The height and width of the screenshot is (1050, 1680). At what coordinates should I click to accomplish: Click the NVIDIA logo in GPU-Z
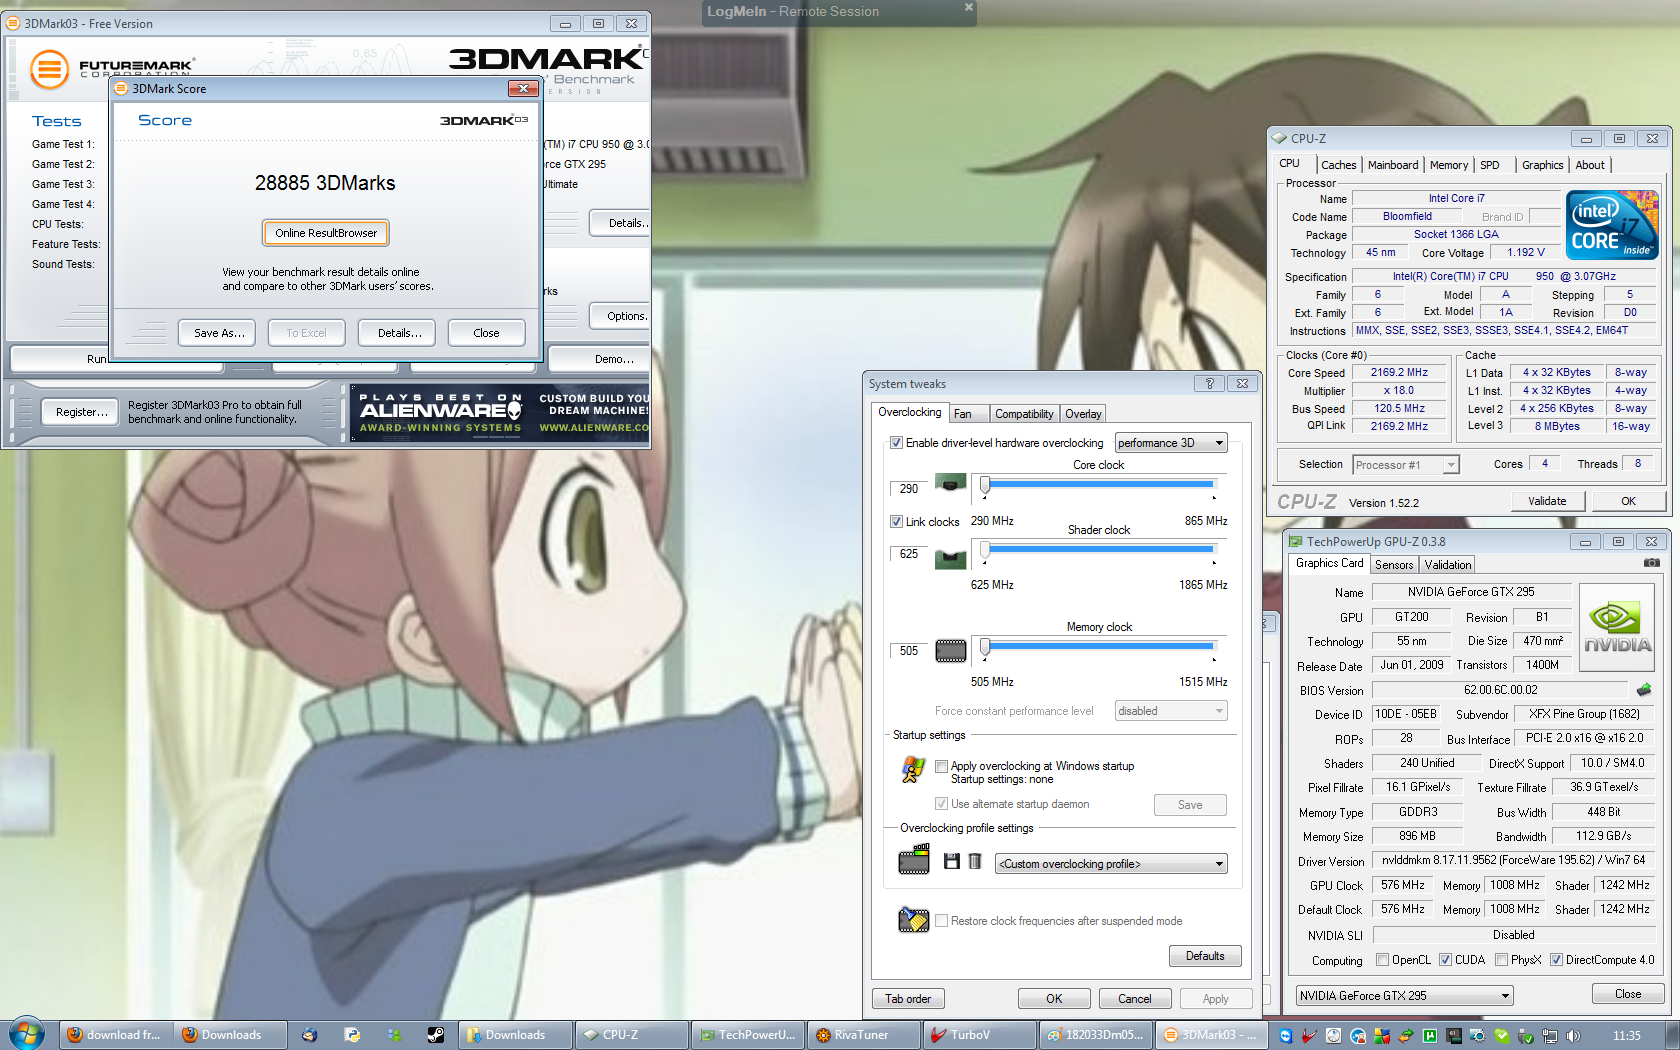point(1616,627)
